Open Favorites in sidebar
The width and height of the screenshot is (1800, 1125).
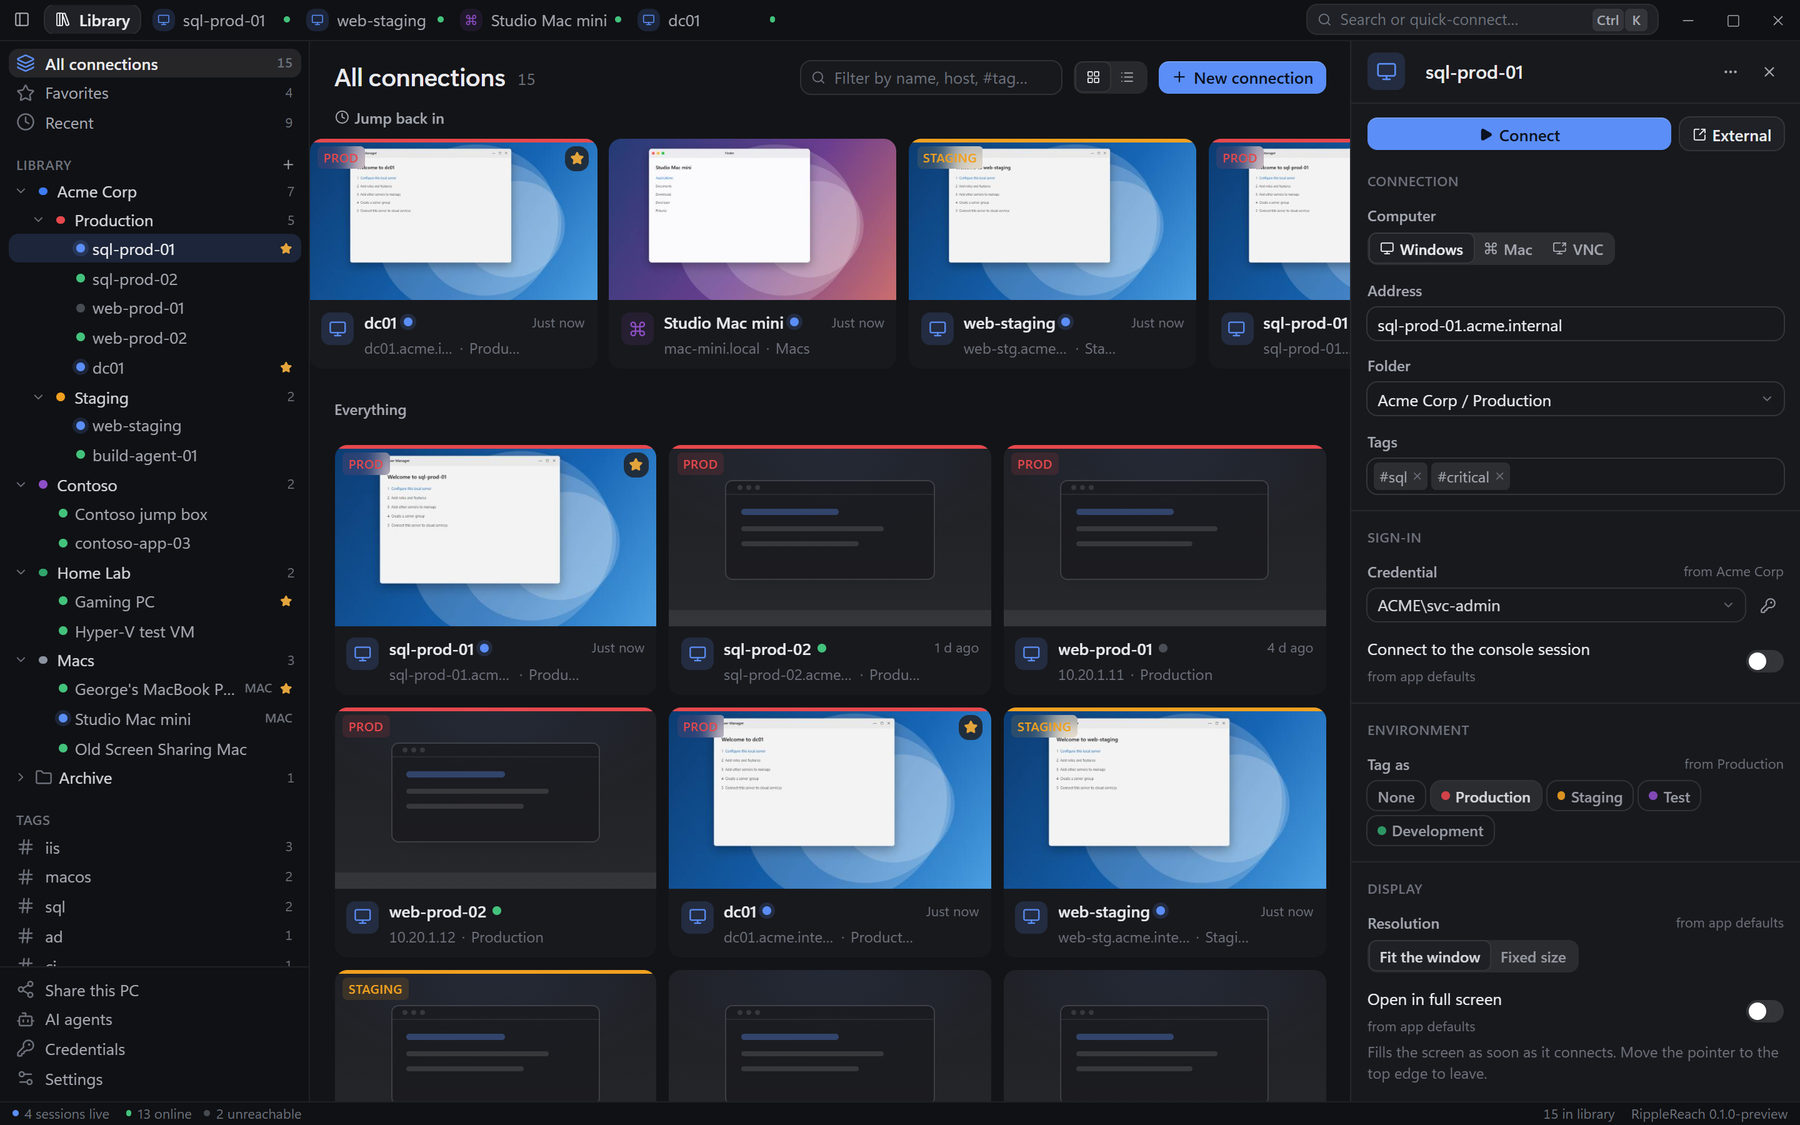pos(155,93)
